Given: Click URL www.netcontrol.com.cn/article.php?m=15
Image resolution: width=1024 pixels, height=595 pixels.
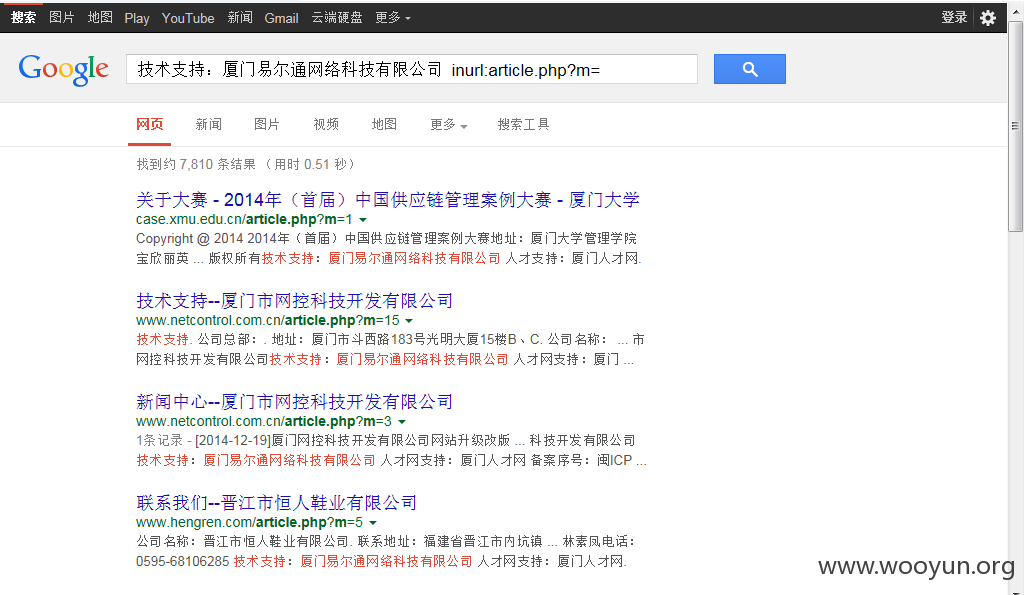Looking at the screenshot, I should coord(268,321).
